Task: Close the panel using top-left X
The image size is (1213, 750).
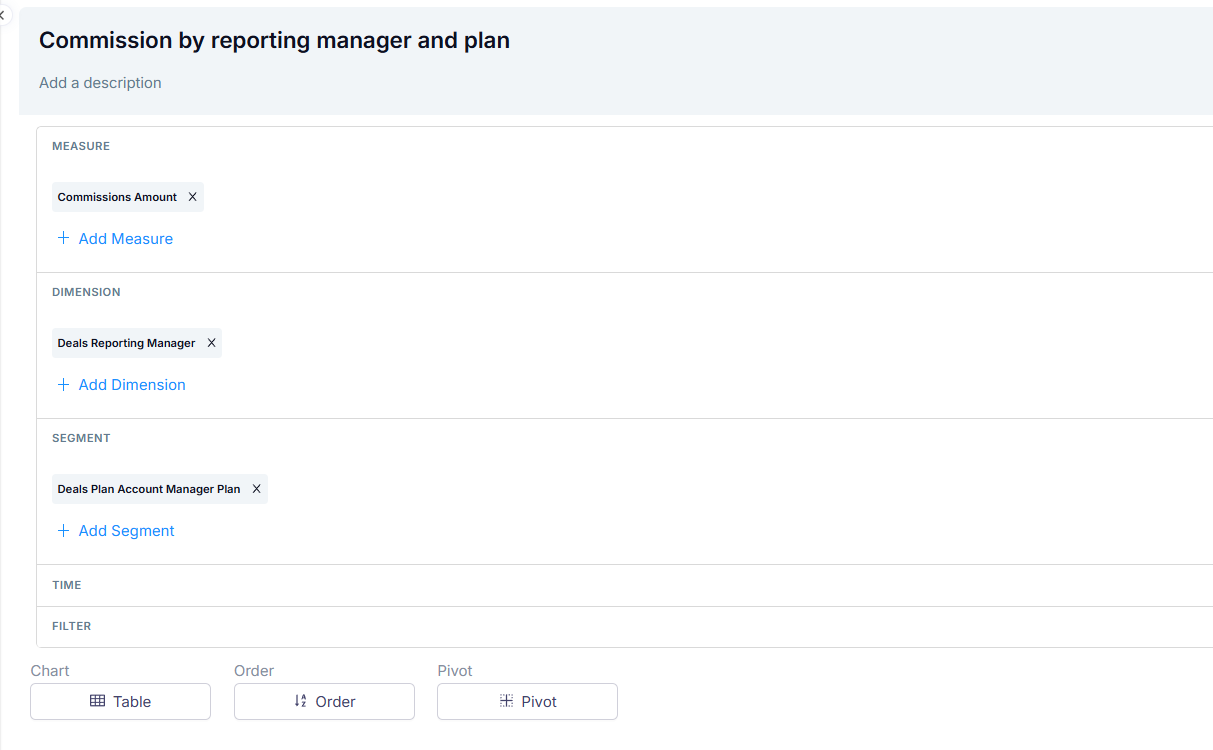Action: [2, 15]
